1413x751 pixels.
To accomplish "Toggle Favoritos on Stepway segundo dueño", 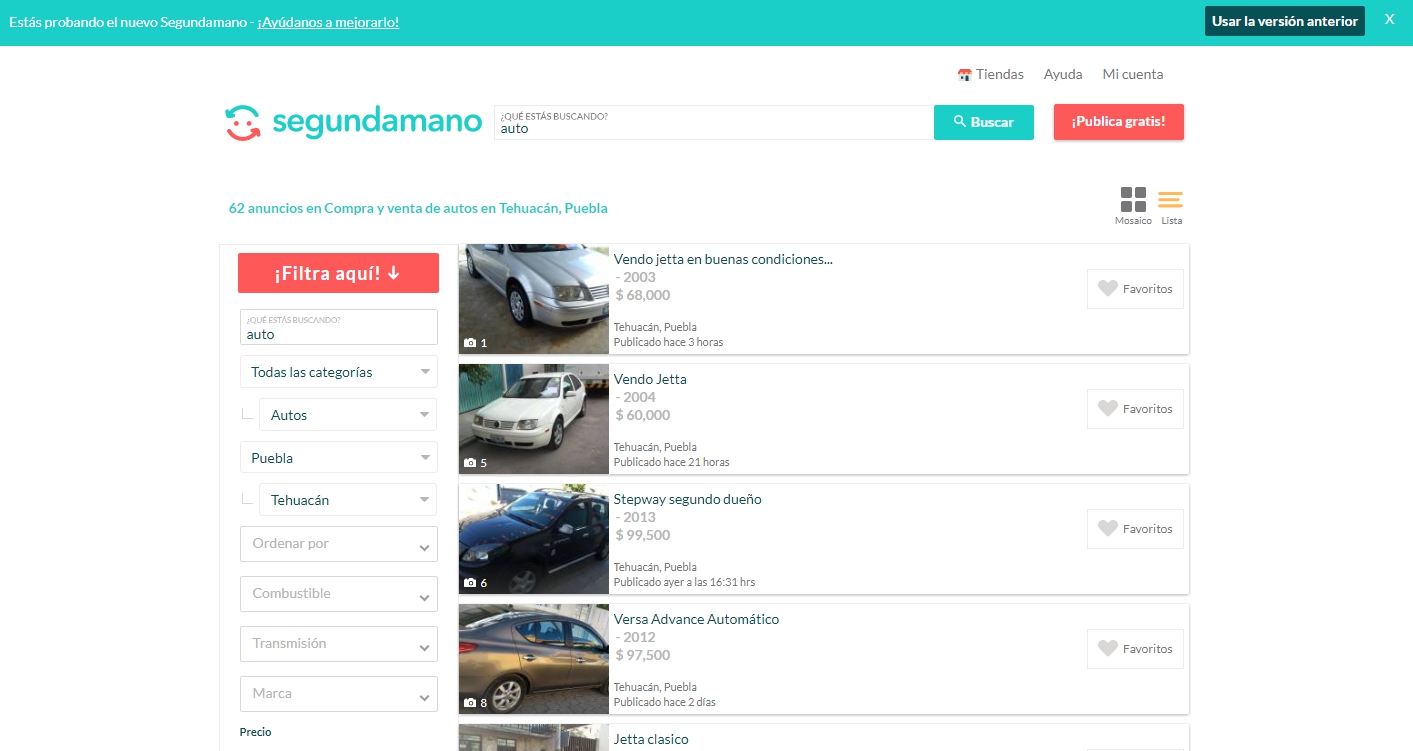I will point(1135,529).
